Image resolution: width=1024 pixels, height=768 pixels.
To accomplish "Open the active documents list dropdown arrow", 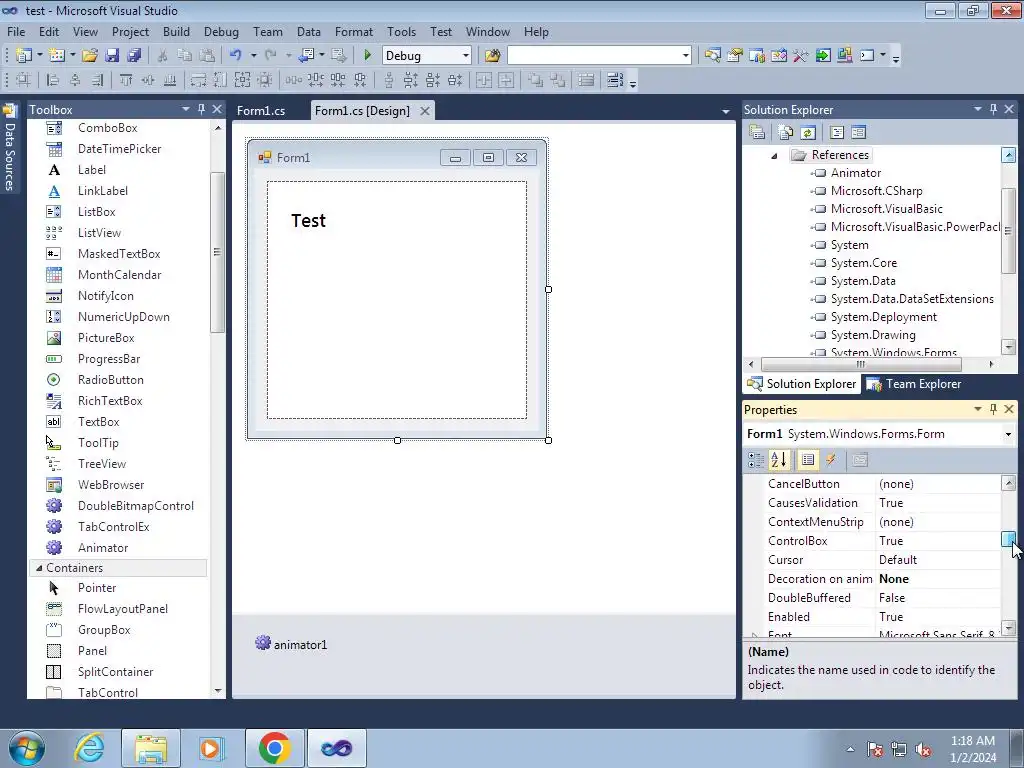I will click(x=725, y=112).
